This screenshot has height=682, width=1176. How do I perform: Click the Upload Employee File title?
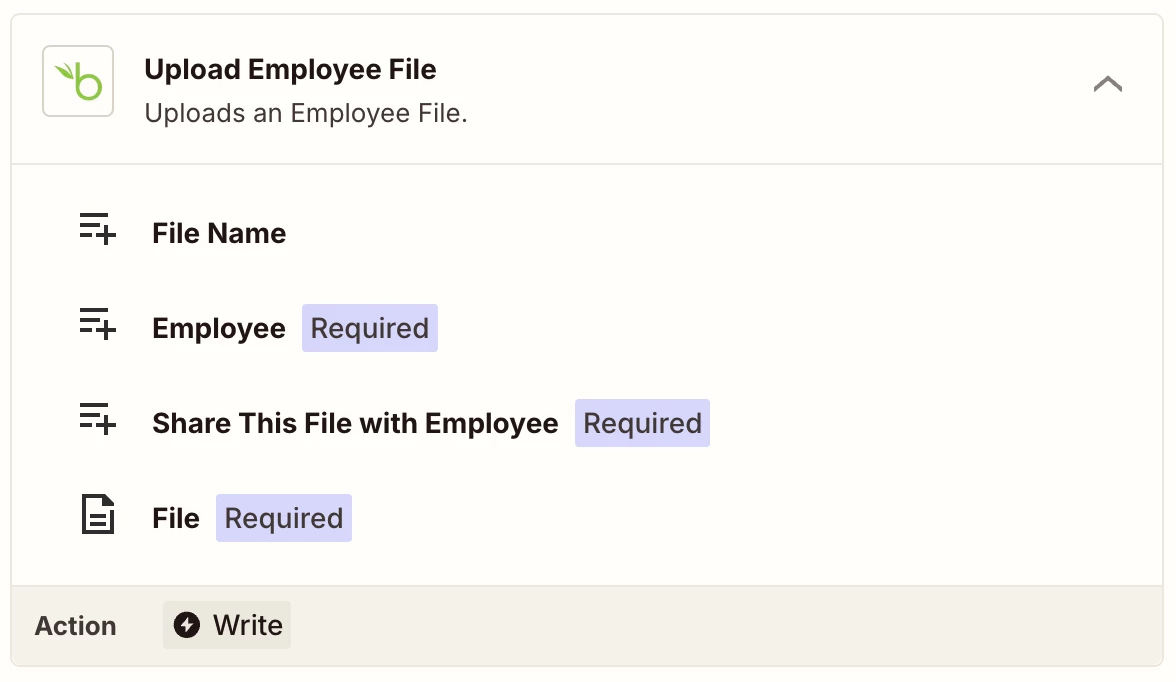[x=290, y=70]
